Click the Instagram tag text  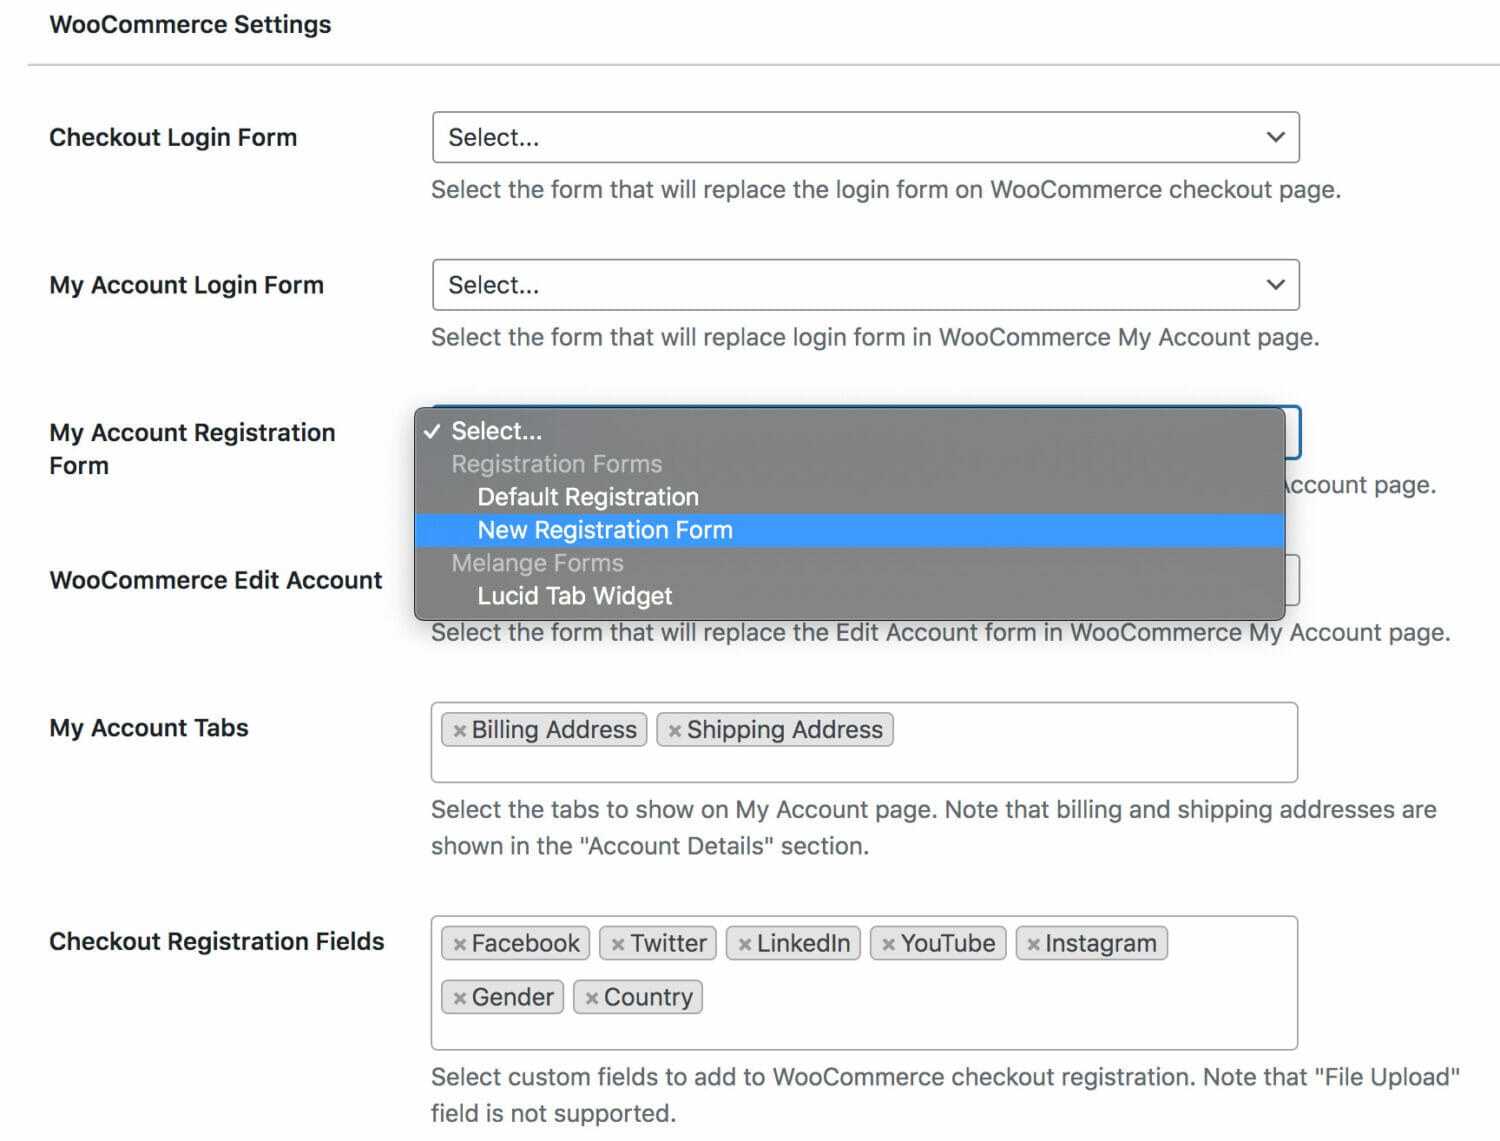tap(1101, 943)
